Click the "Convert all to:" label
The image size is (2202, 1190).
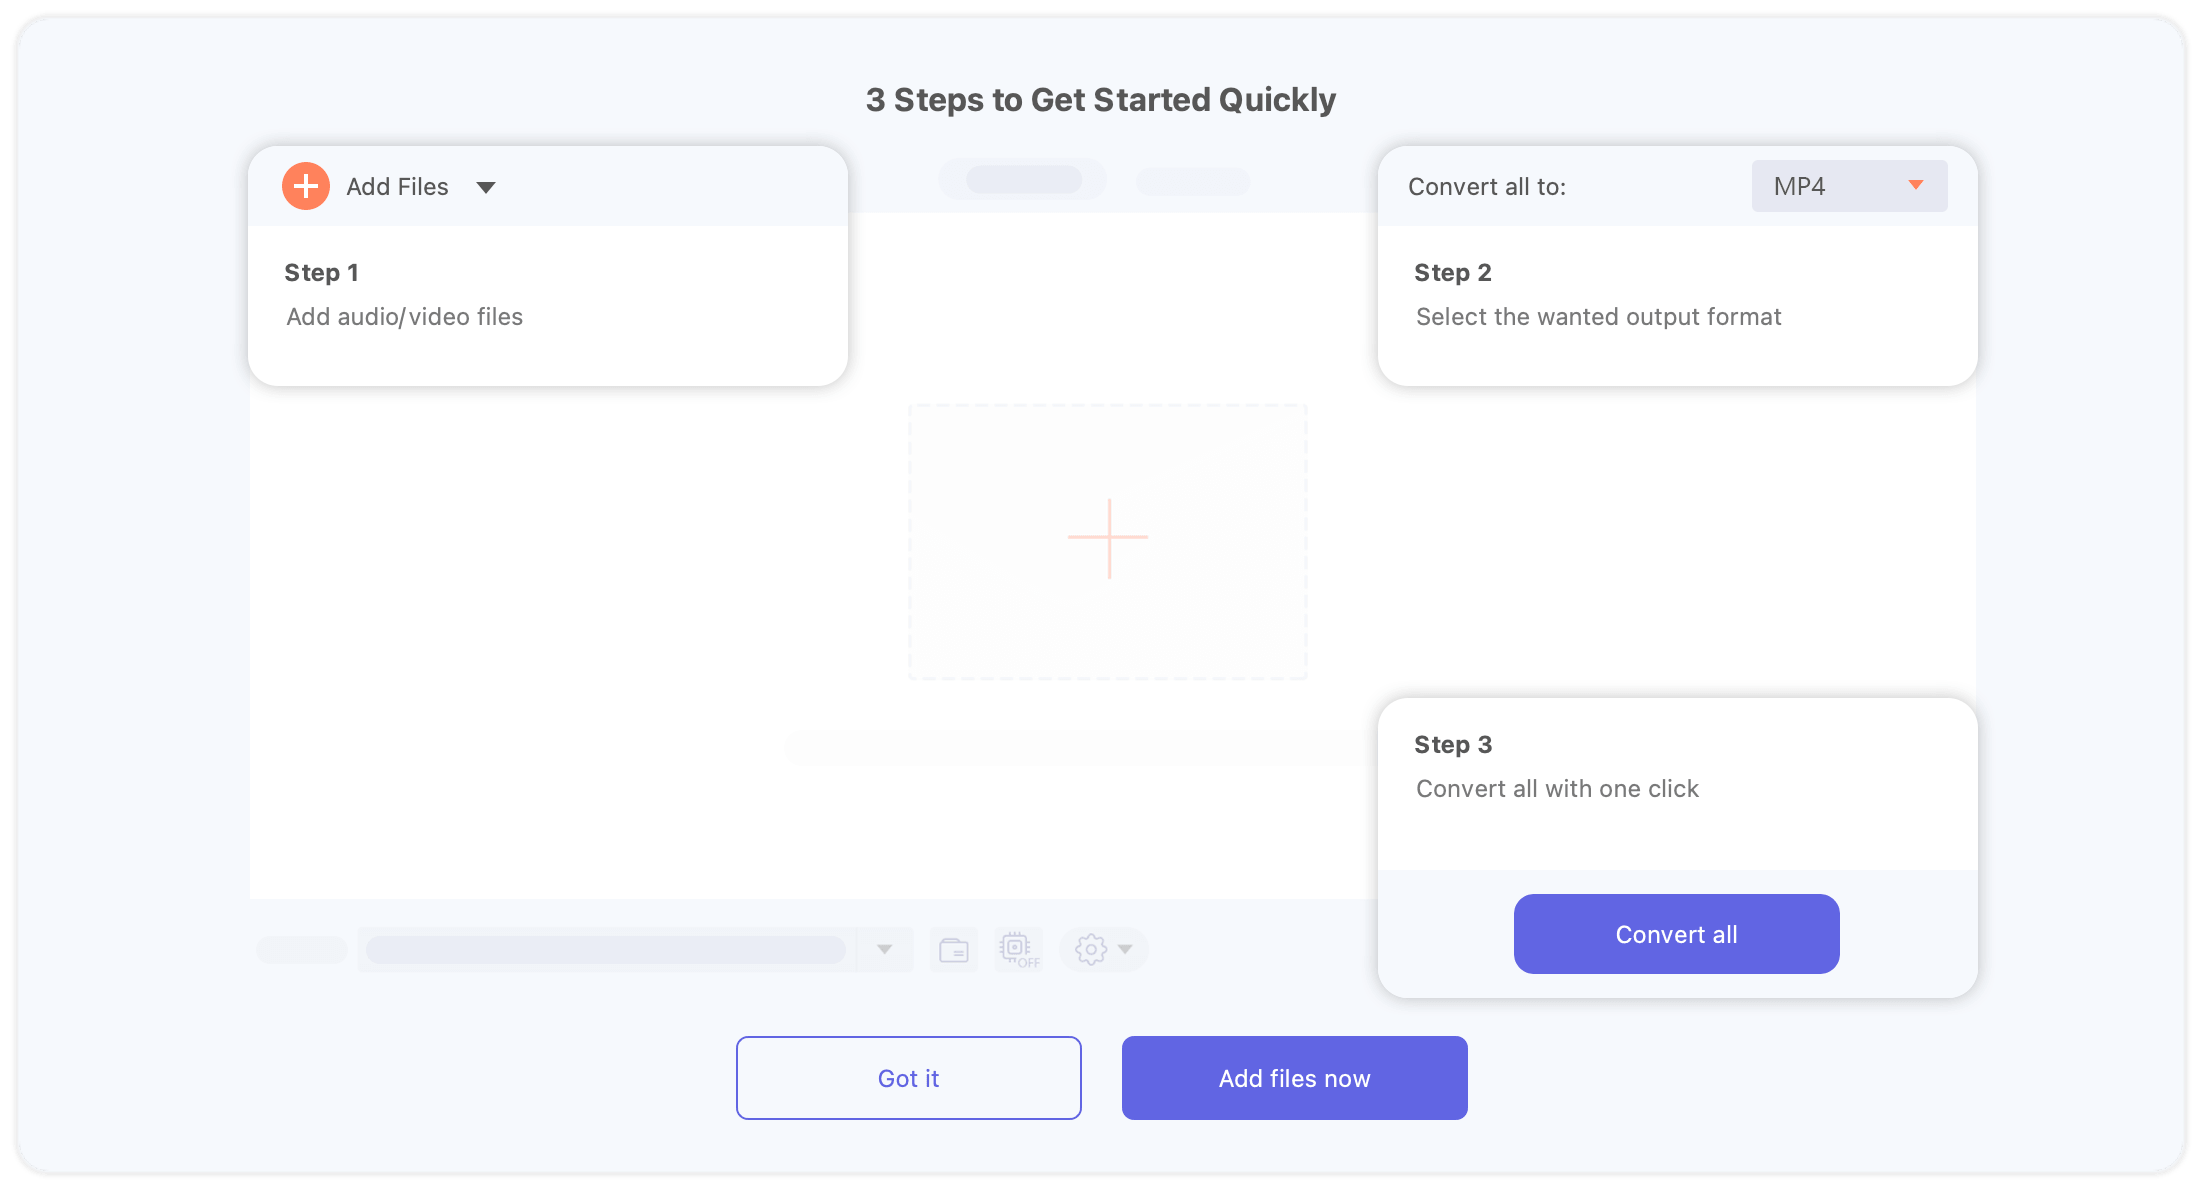pyautogui.click(x=1486, y=187)
